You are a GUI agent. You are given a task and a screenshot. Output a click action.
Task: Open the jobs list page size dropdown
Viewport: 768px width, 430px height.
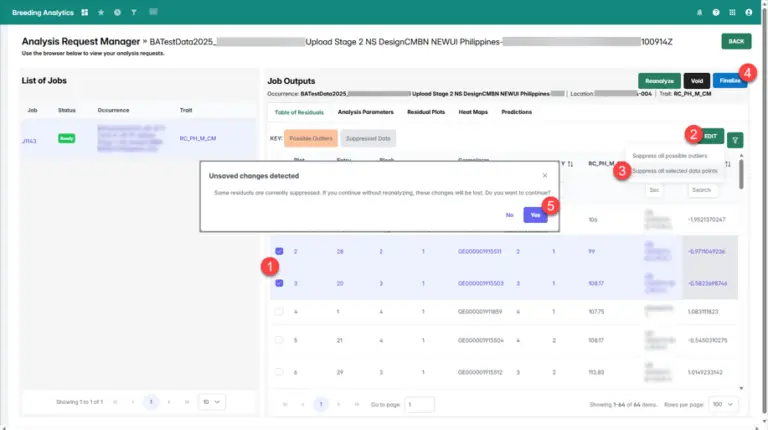(211, 401)
